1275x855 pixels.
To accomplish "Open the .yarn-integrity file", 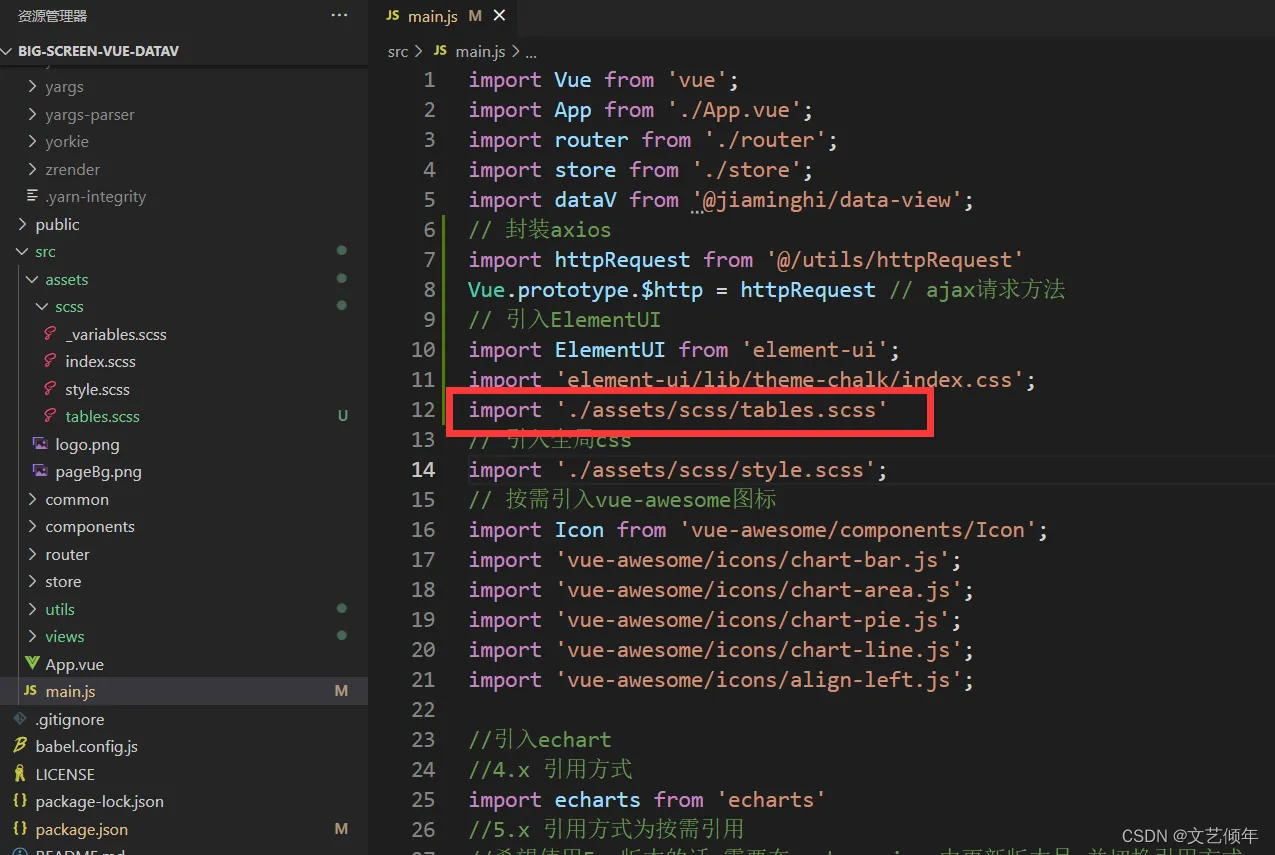I will pos(95,197).
